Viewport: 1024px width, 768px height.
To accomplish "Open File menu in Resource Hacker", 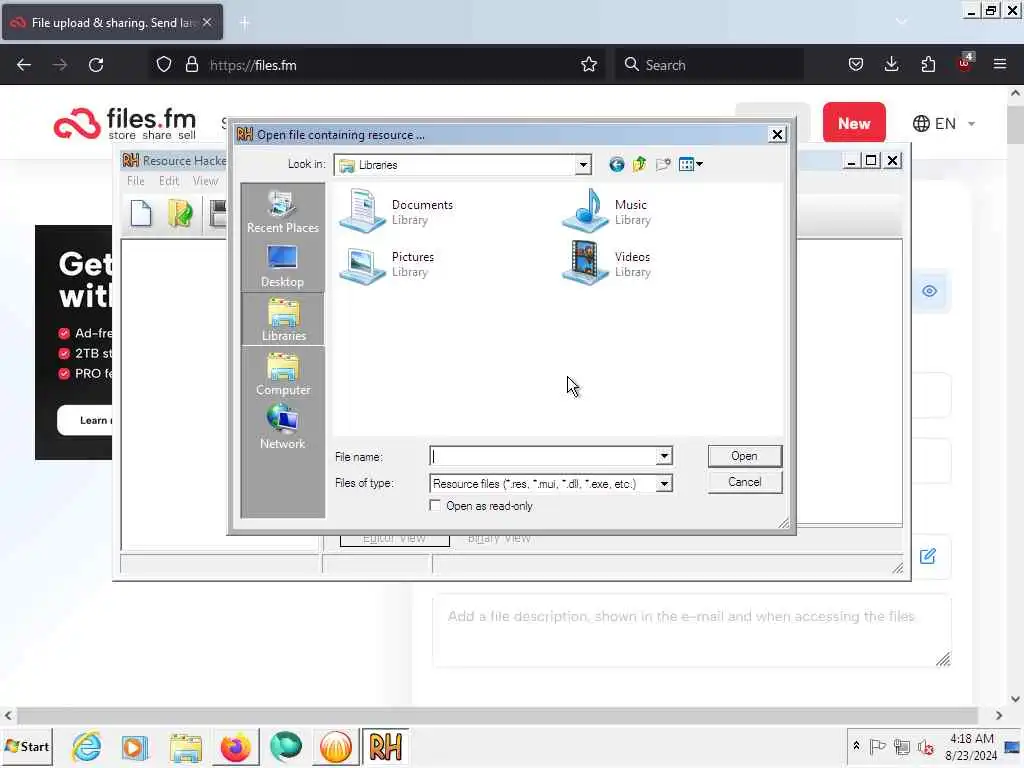I will click(136, 181).
